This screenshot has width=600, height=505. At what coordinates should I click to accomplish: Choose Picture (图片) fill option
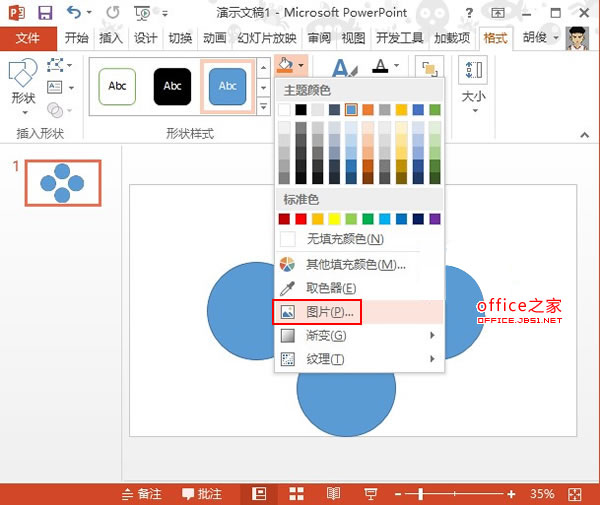359,312
